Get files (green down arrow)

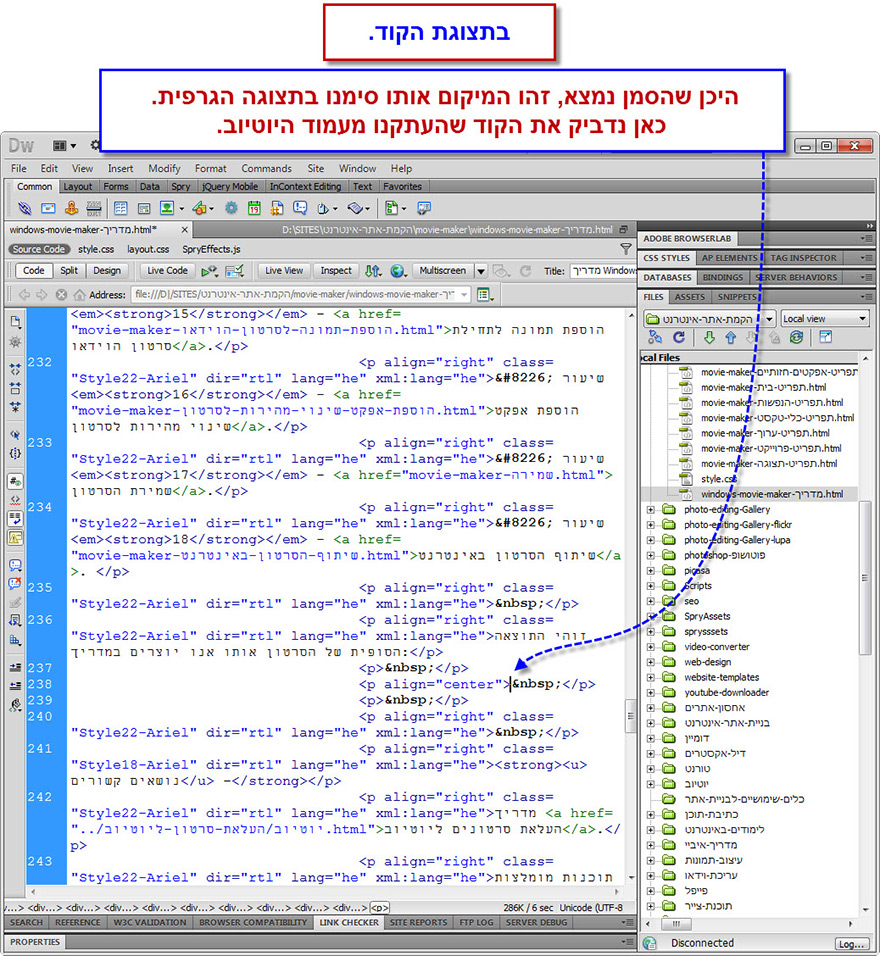coord(709,337)
